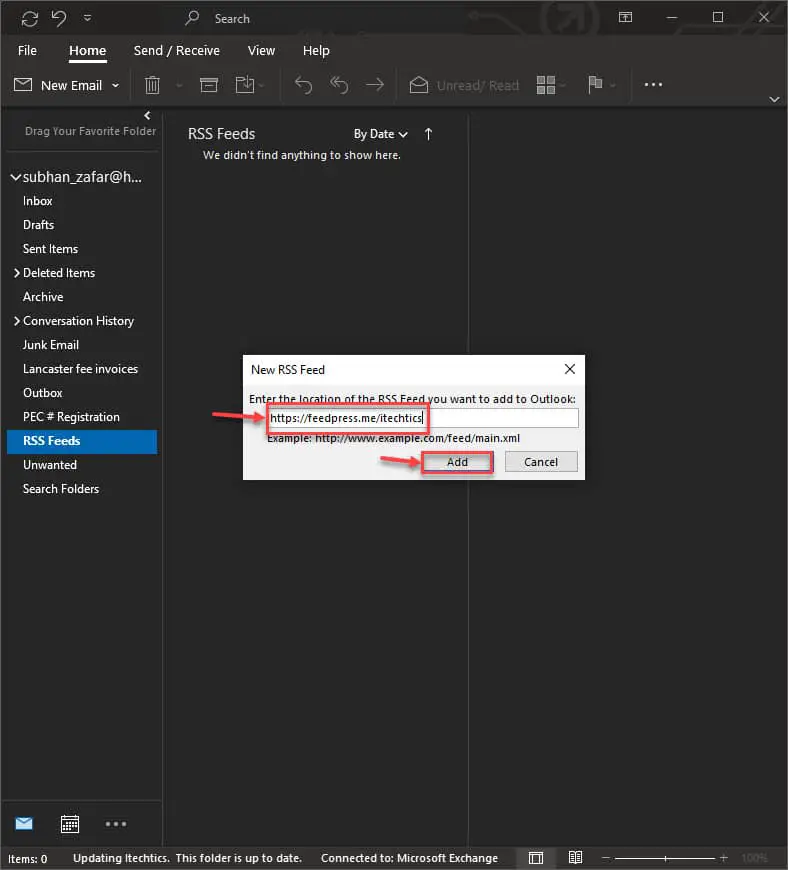Image resolution: width=788 pixels, height=870 pixels.
Task: Select the RSS Feeds folder
Action: pos(82,441)
